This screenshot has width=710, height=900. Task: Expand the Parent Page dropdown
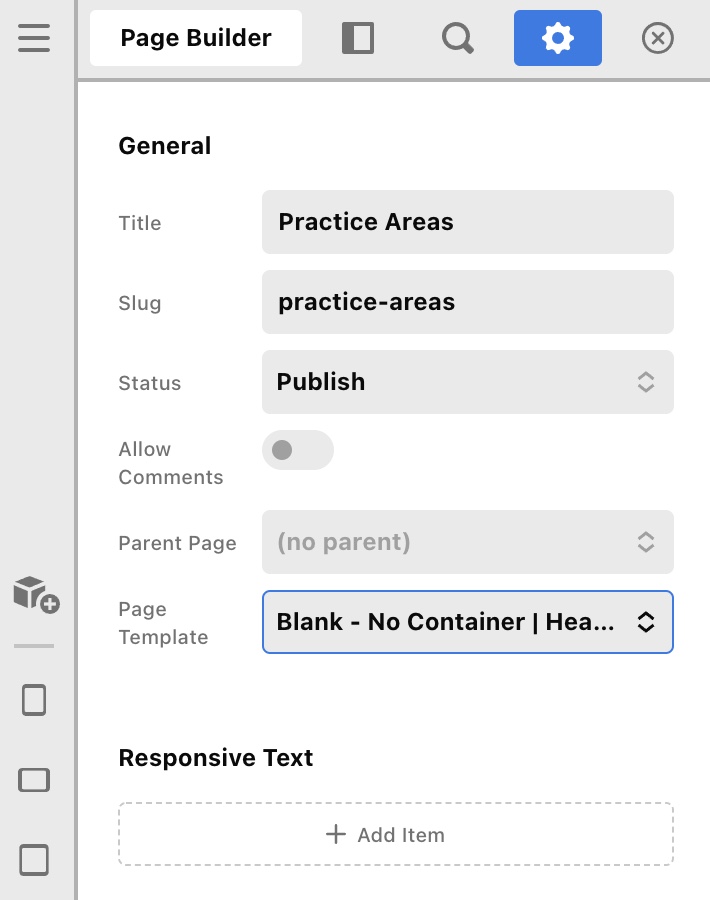(x=467, y=542)
